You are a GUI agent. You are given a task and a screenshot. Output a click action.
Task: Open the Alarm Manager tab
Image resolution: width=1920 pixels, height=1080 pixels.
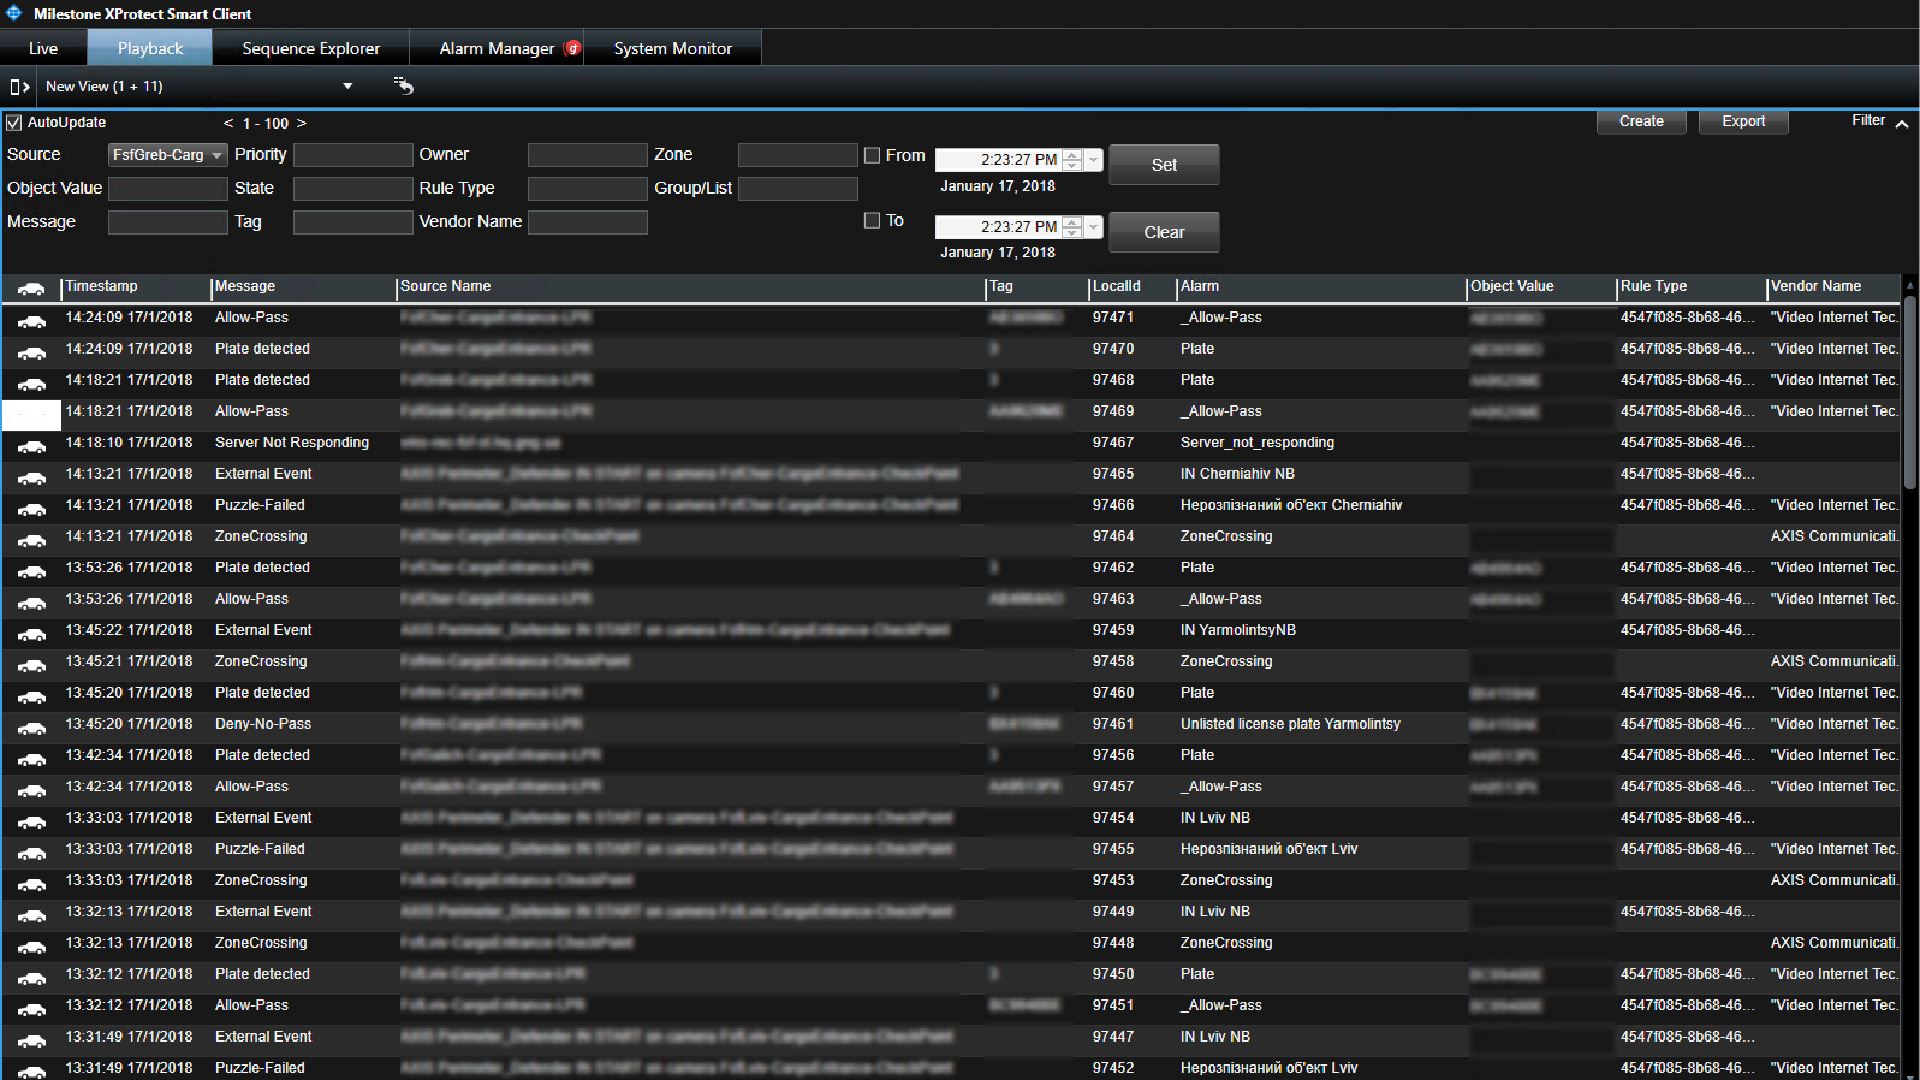coord(497,48)
